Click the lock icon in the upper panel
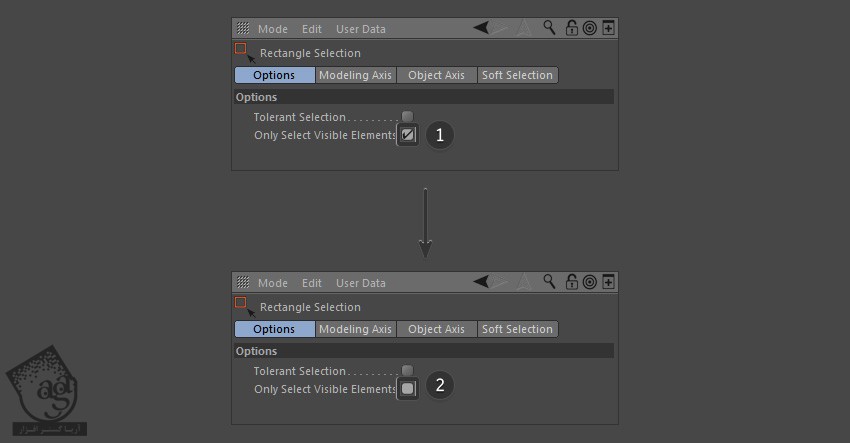This screenshot has width=850, height=443. pyautogui.click(x=571, y=28)
